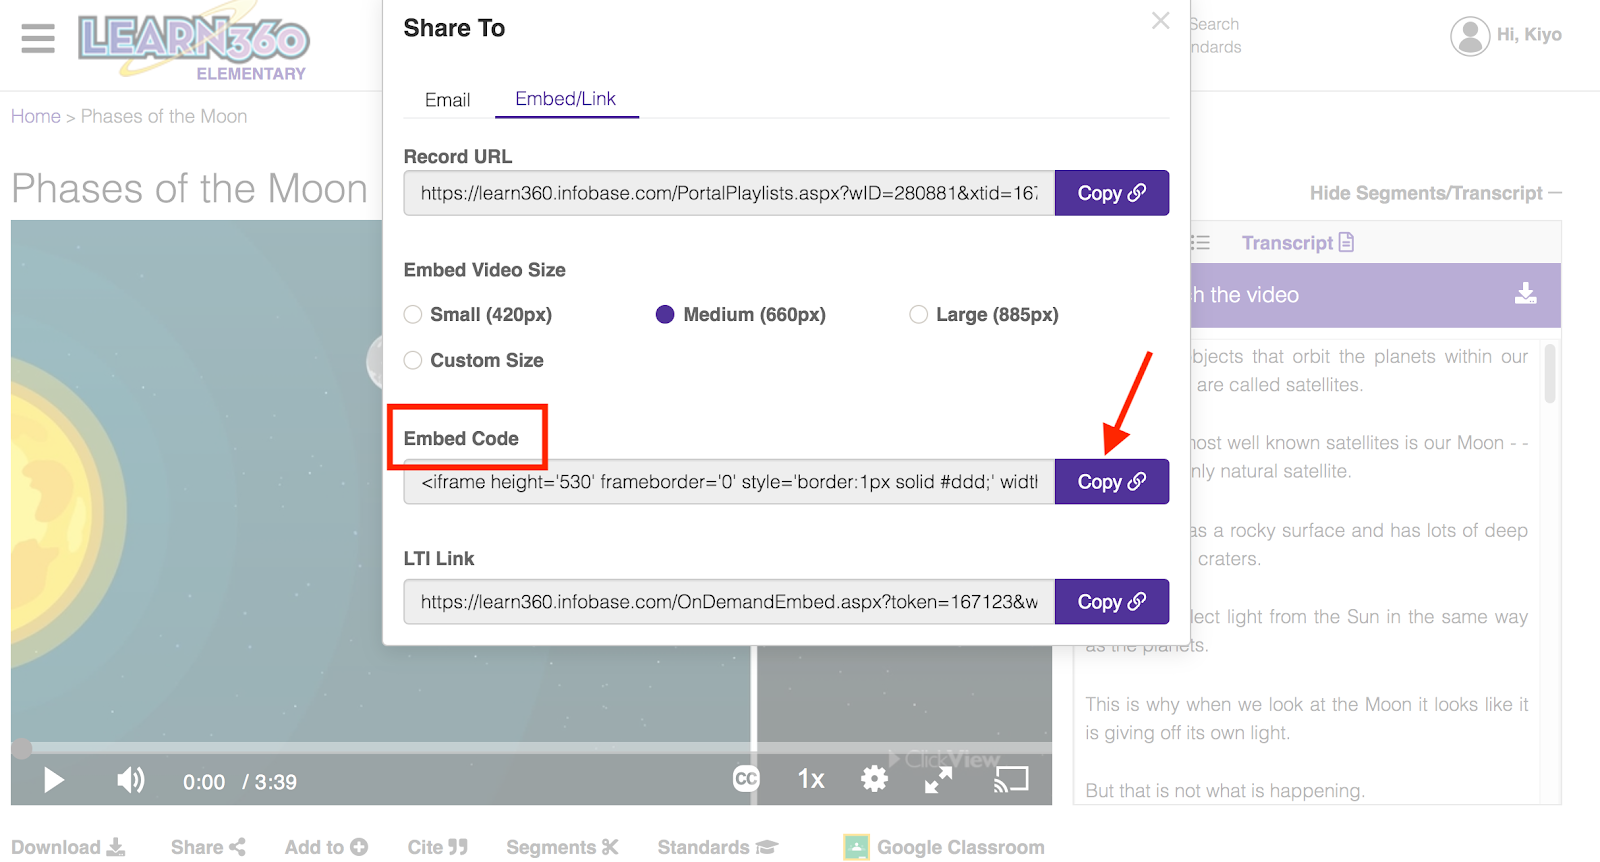This screenshot has height=862, width=1600.
Task: Open the hamburger navigation menu
Action: coord(38,38)
